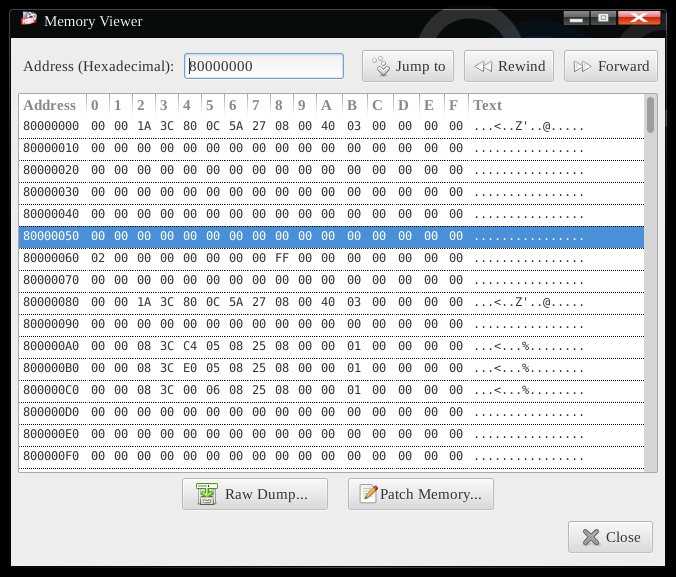This screenshot has height=577, width=676.
Task: Select memory row at address 800000A0
Action: 330,346
